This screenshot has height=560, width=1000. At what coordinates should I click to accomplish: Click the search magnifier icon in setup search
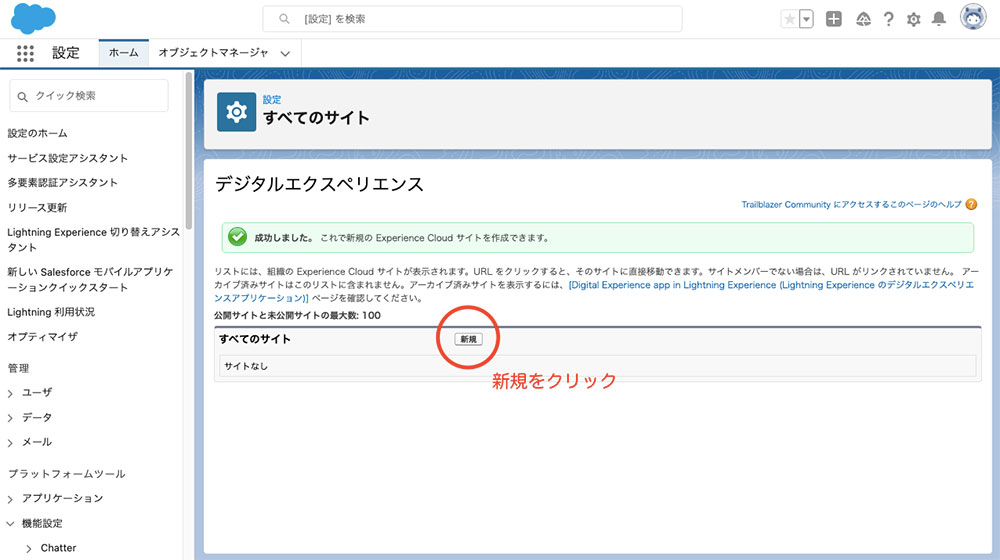284,19
